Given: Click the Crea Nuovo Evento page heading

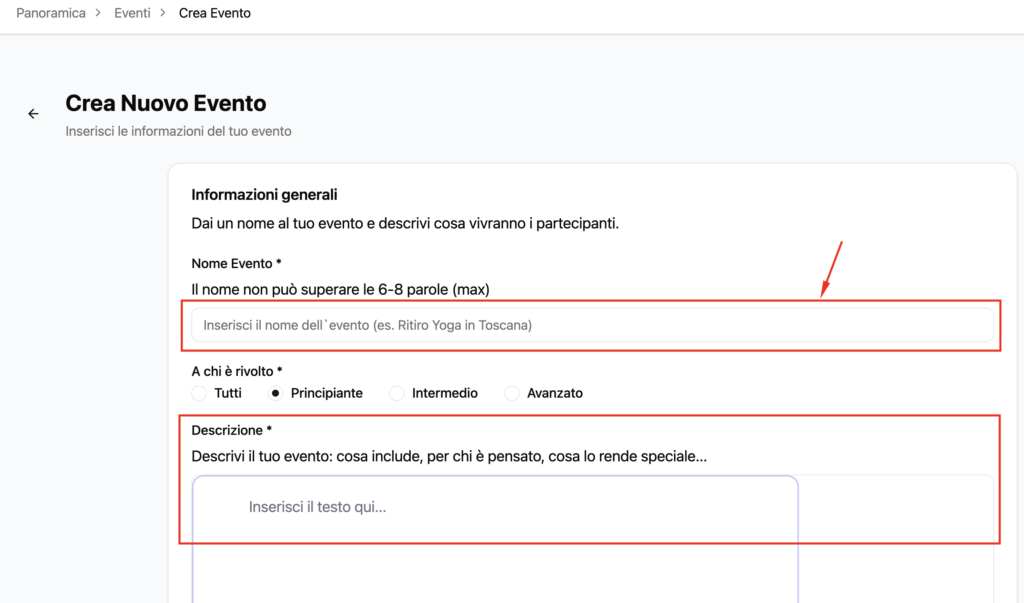Looking at the screenshot, I should [166, 103].
